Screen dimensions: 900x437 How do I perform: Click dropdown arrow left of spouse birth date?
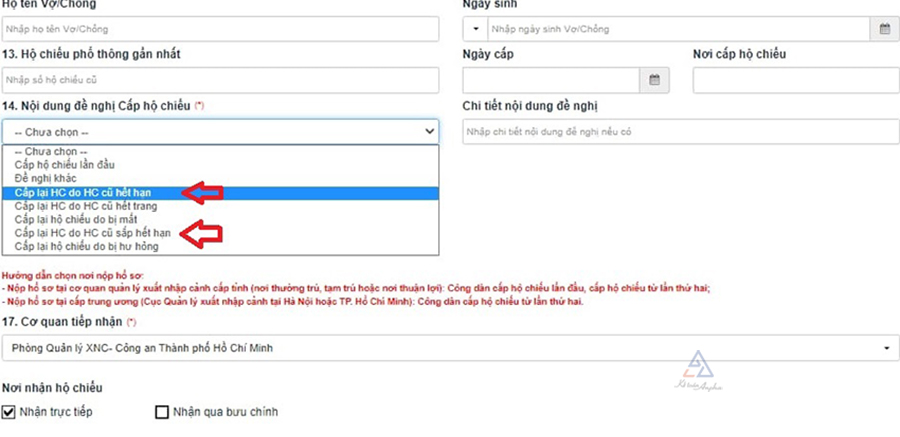(x=475, y=29)
